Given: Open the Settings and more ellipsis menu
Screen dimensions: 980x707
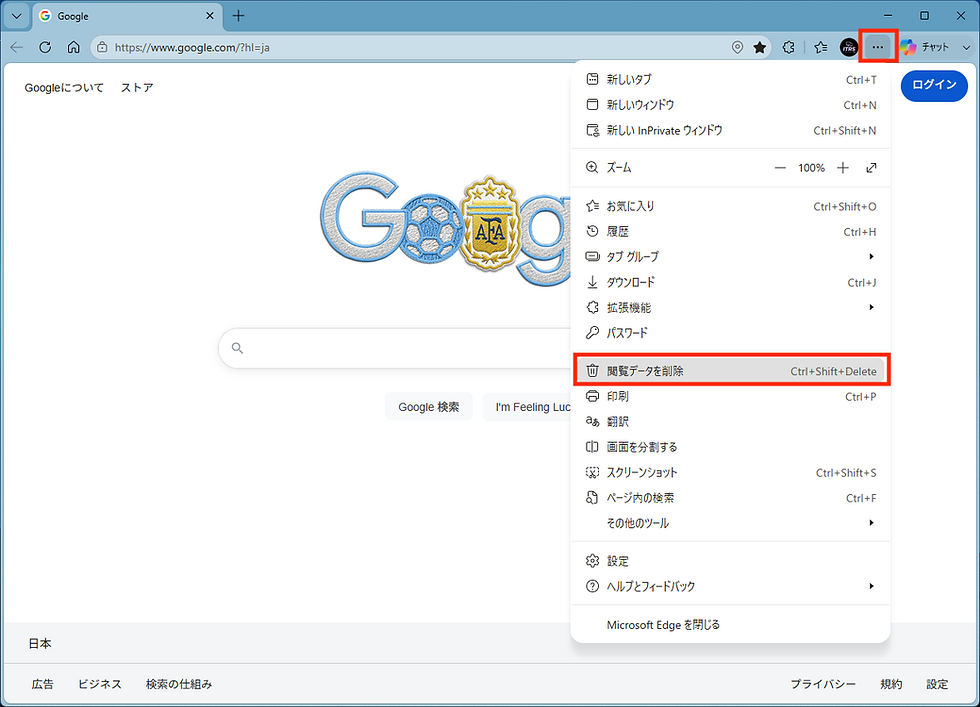Looking at the screenshot, I should click(x=878, y=47).
